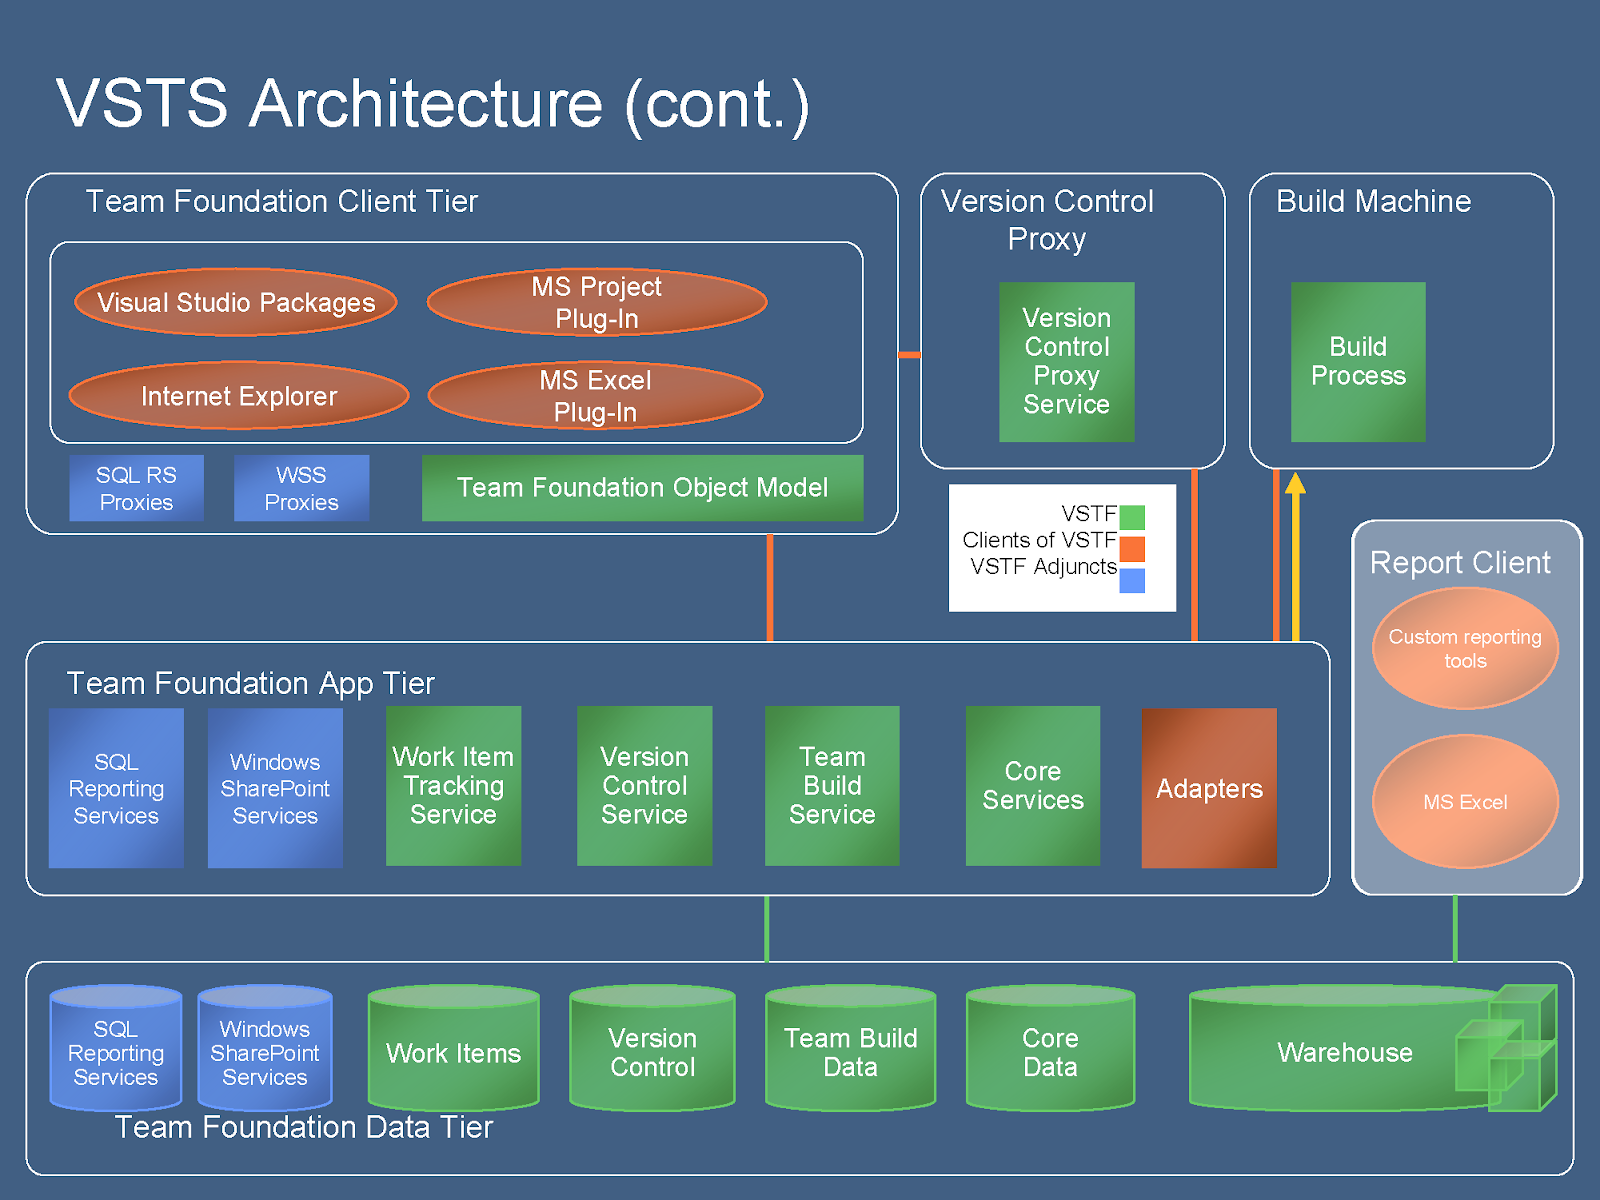Click the Version Control Proxy Service box

[1067, 362]
